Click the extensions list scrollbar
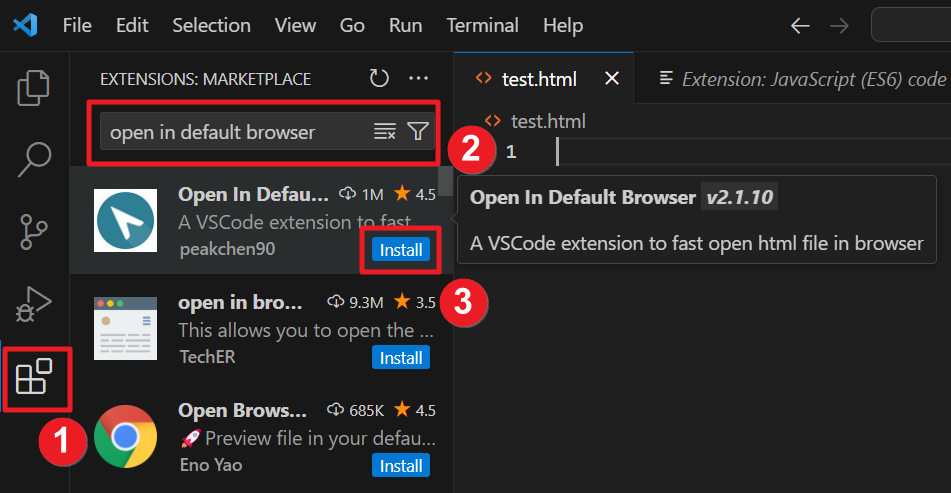The image size is (951, 493). point(446,181)
